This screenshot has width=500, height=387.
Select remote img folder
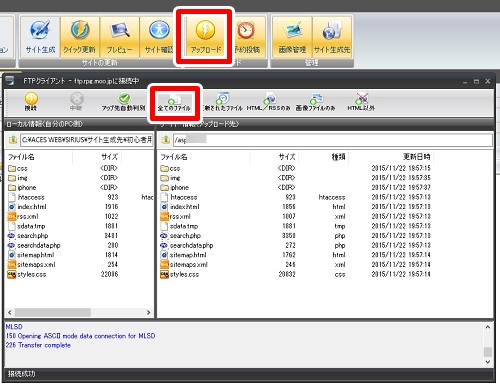[171, 178]
